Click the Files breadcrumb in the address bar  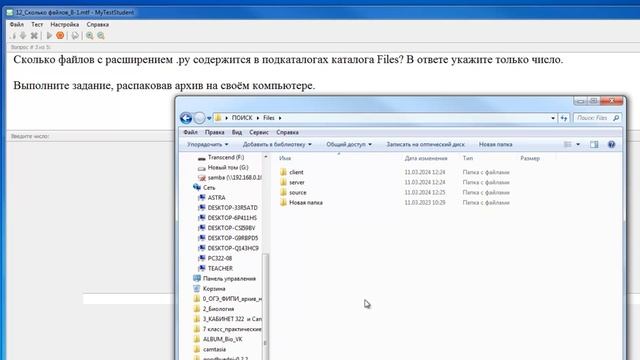[x=269, y=118]
